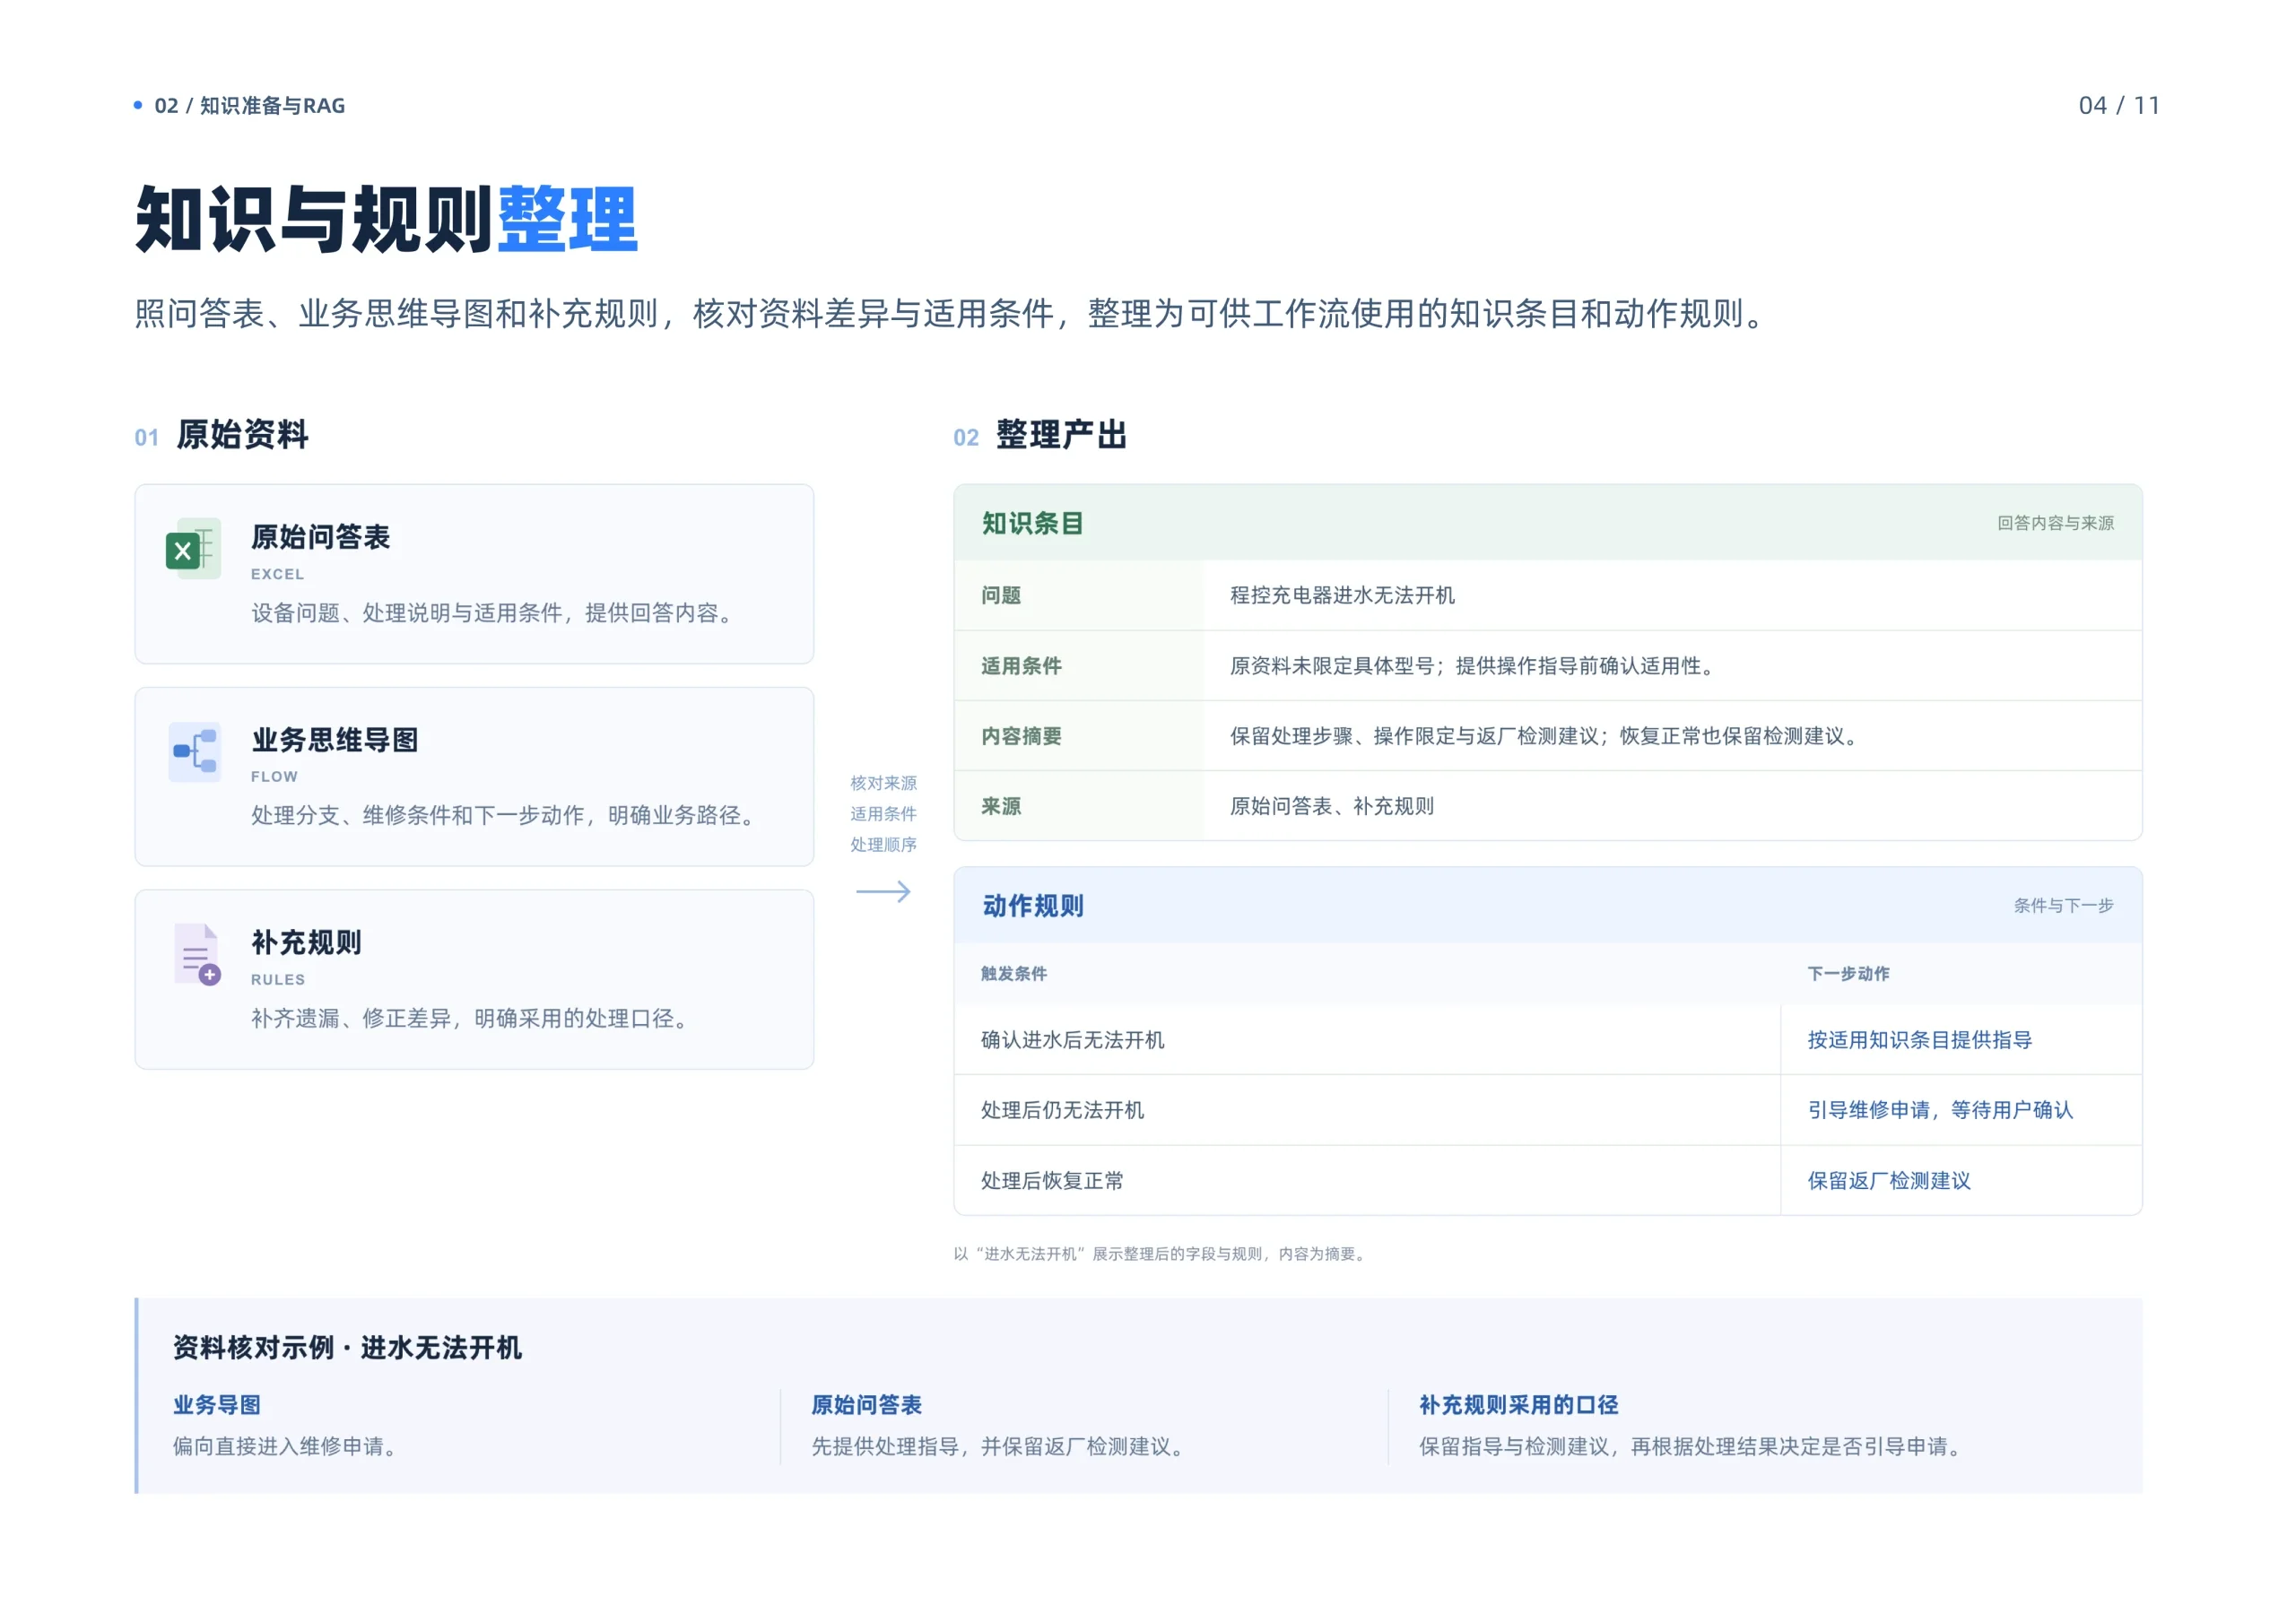
Task: Click the 知识条目 table header
Action: click(1547, 523)
